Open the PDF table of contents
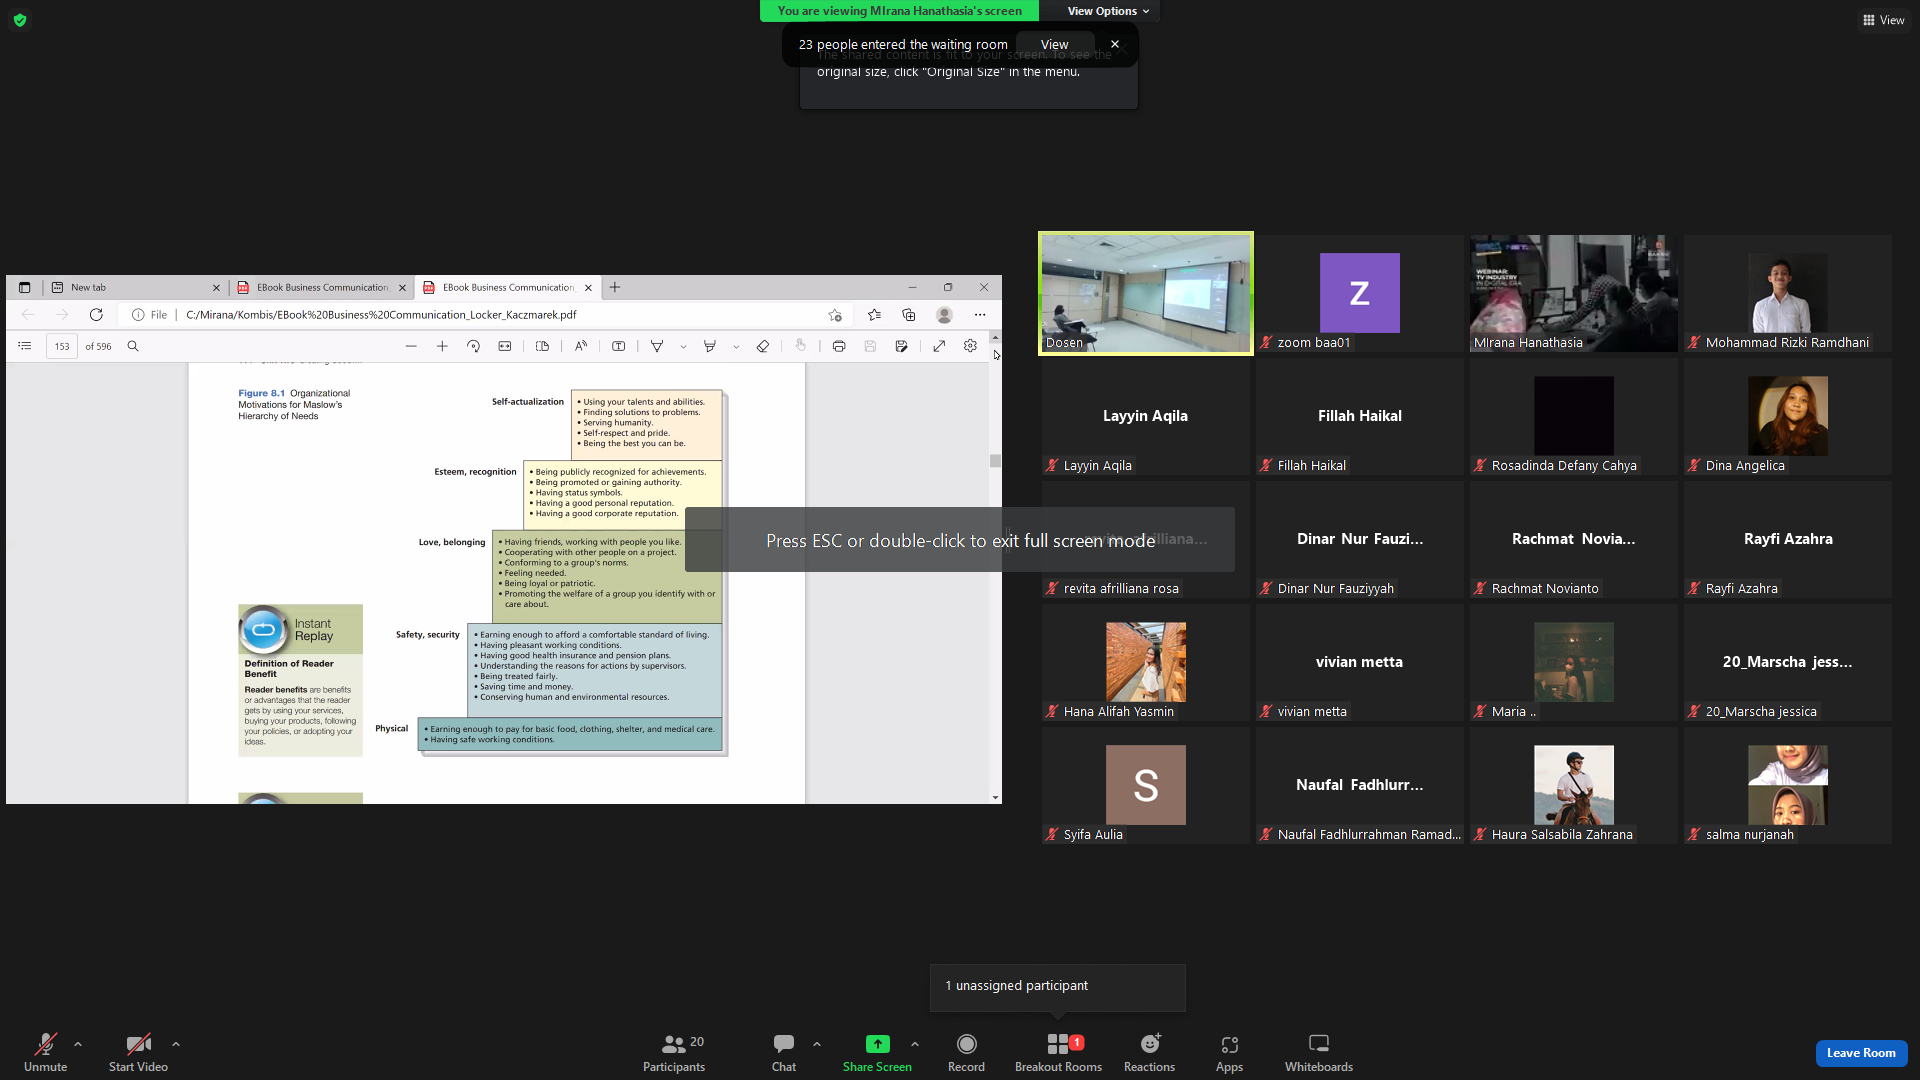 (x=25, y=346)
